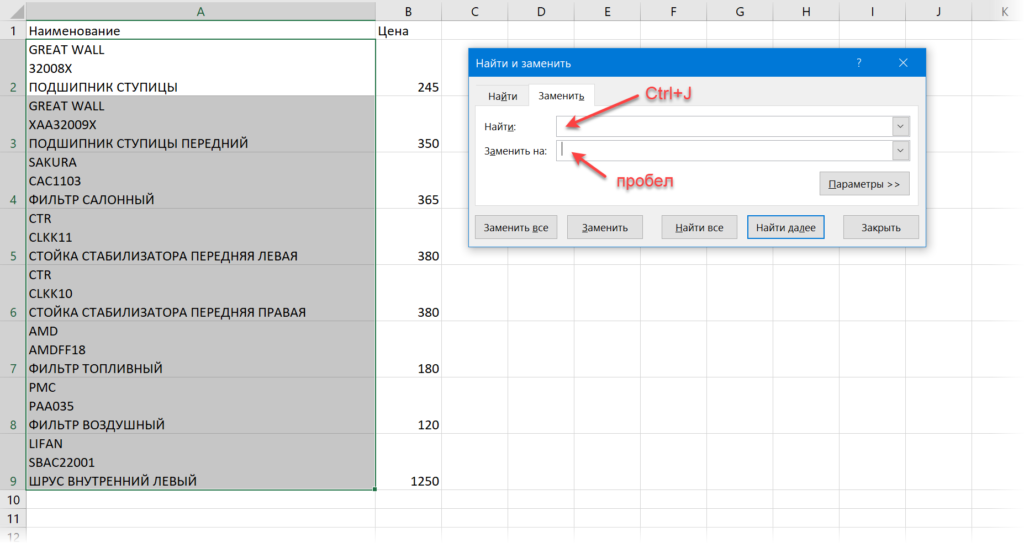The image size is (1024, 543).
Task: Select price cell 380 for CLKK11 row
Action: (x=408, y=237)
